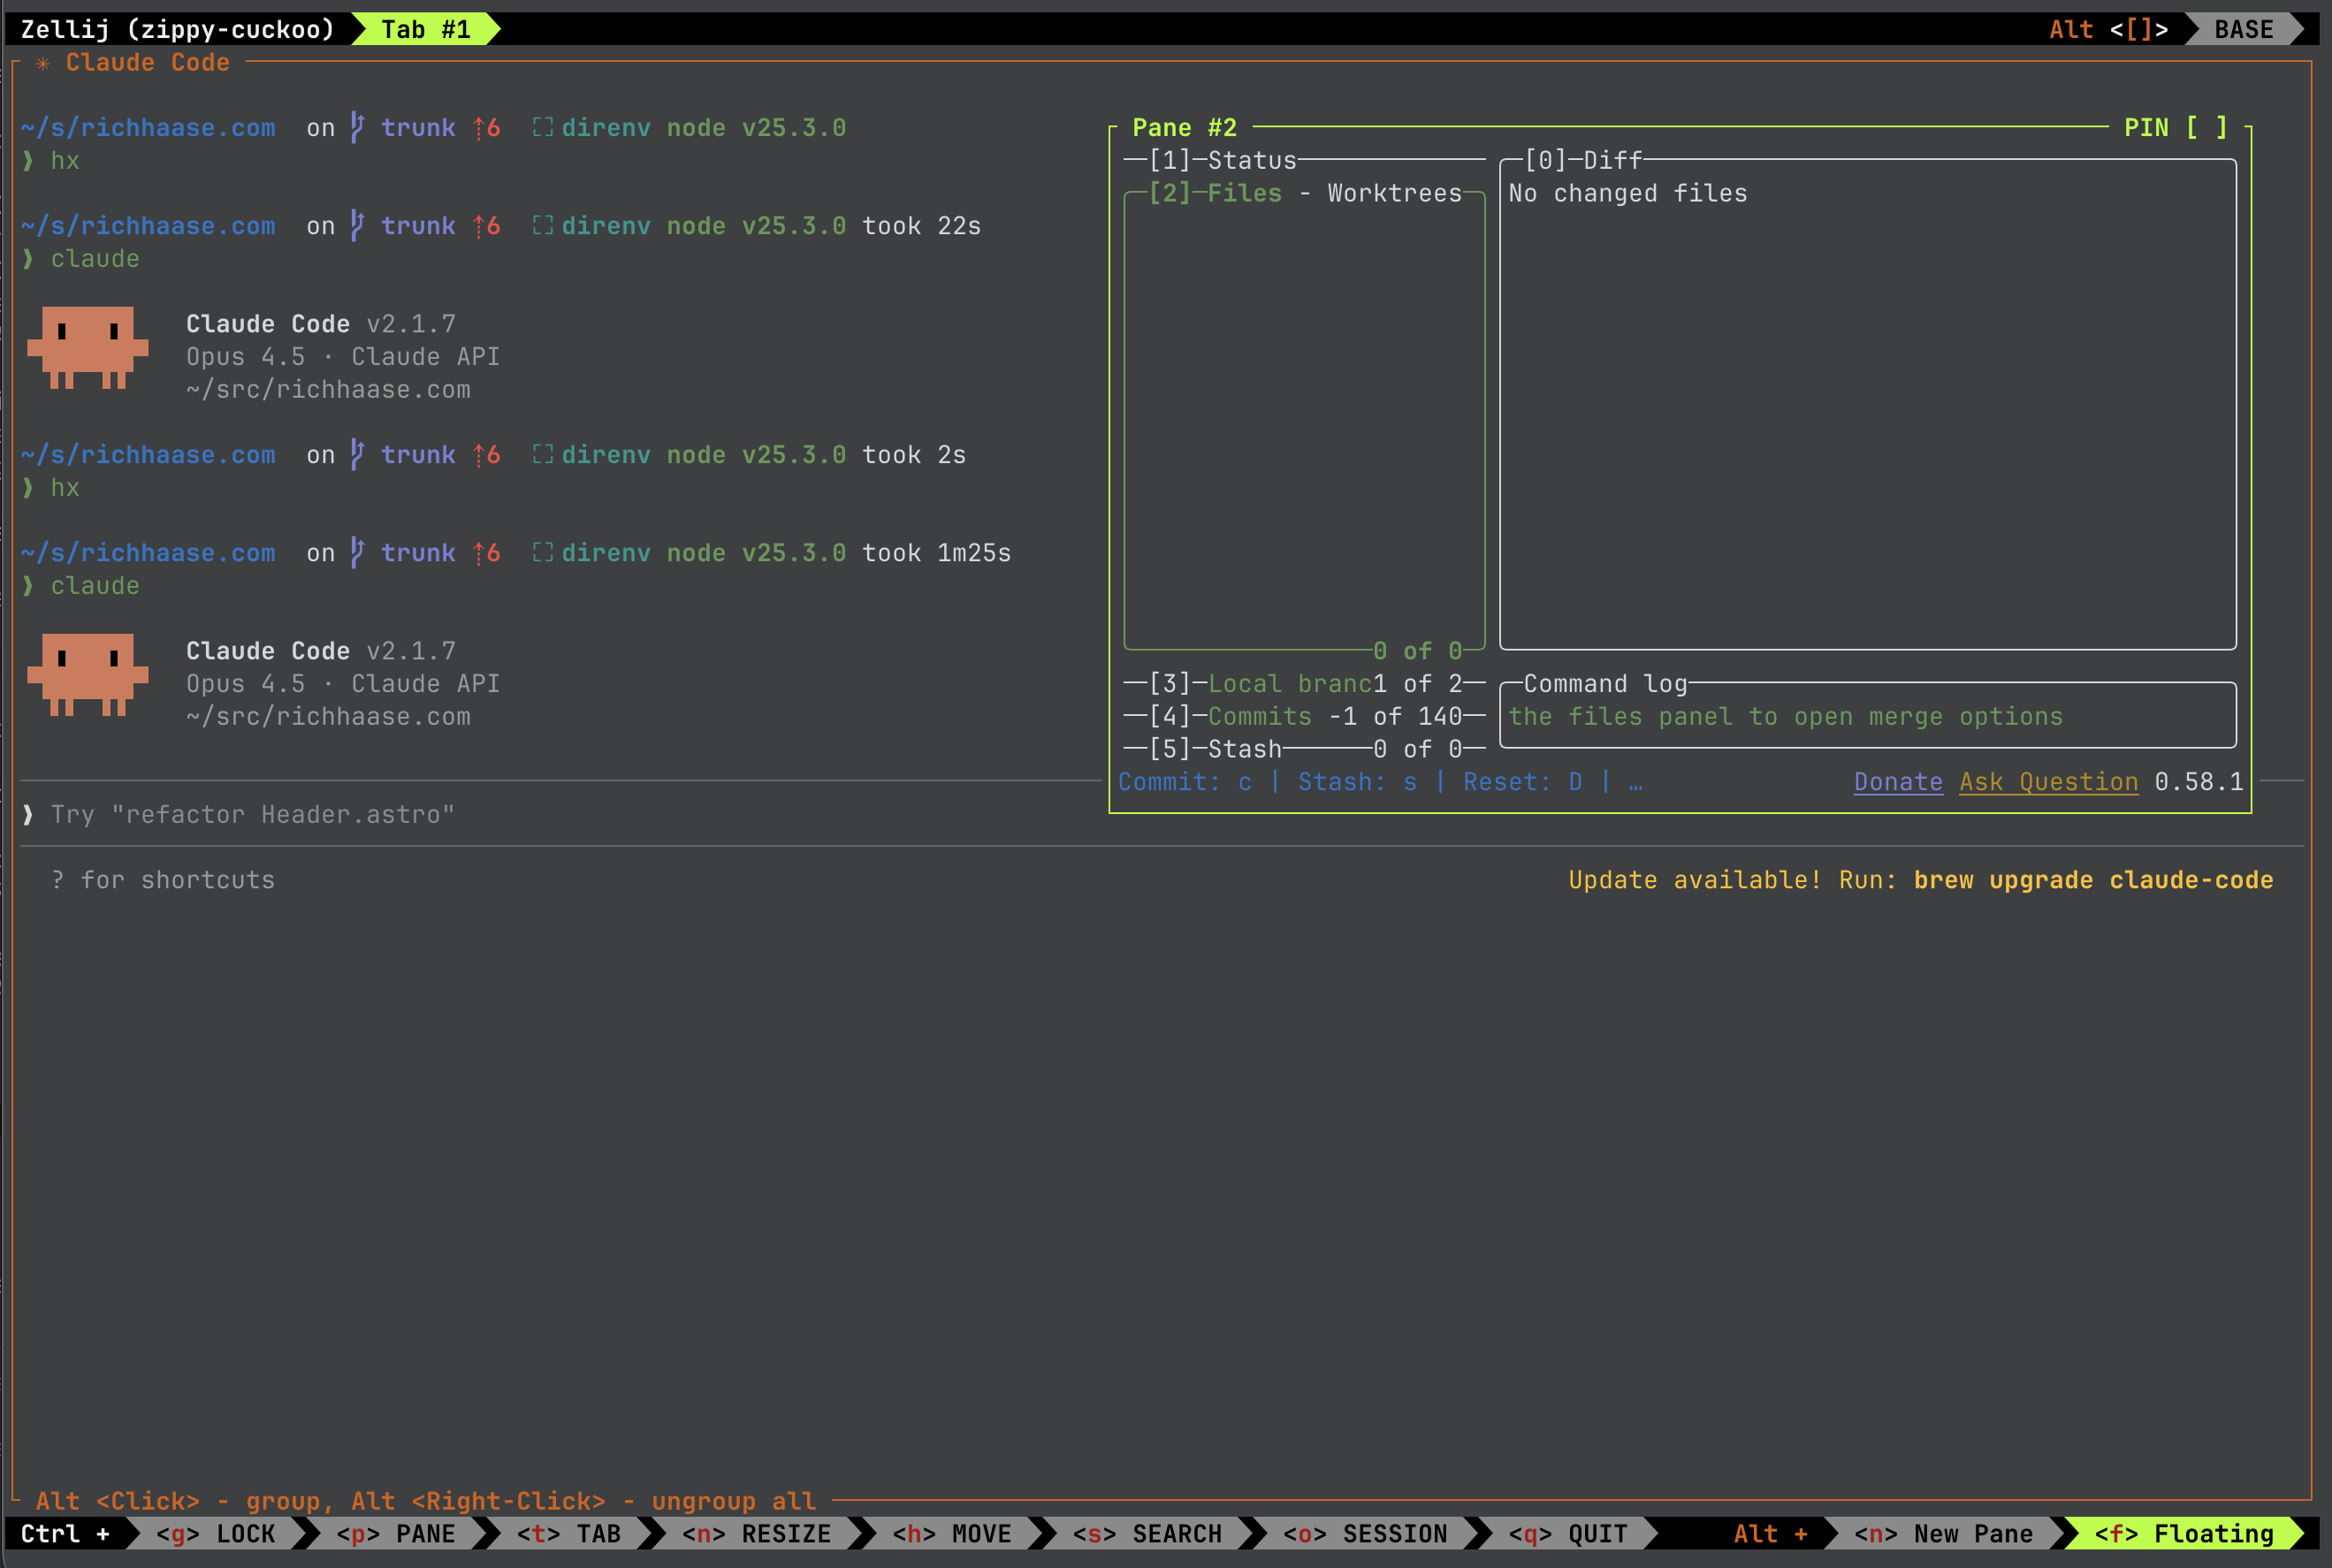Click the Donate link
2332x1568 pixels.
tap(1897, 781)
